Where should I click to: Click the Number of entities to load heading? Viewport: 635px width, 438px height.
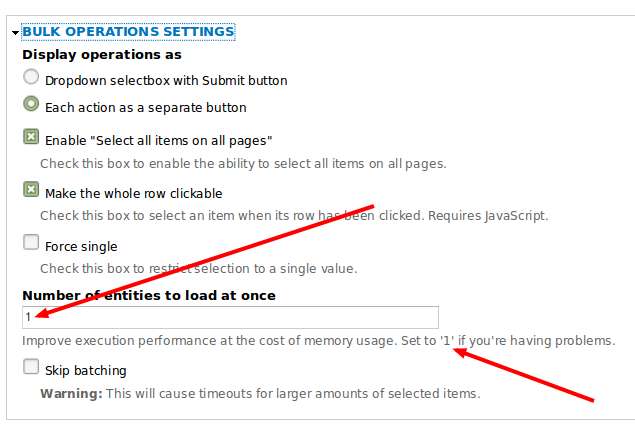(149, 296)
